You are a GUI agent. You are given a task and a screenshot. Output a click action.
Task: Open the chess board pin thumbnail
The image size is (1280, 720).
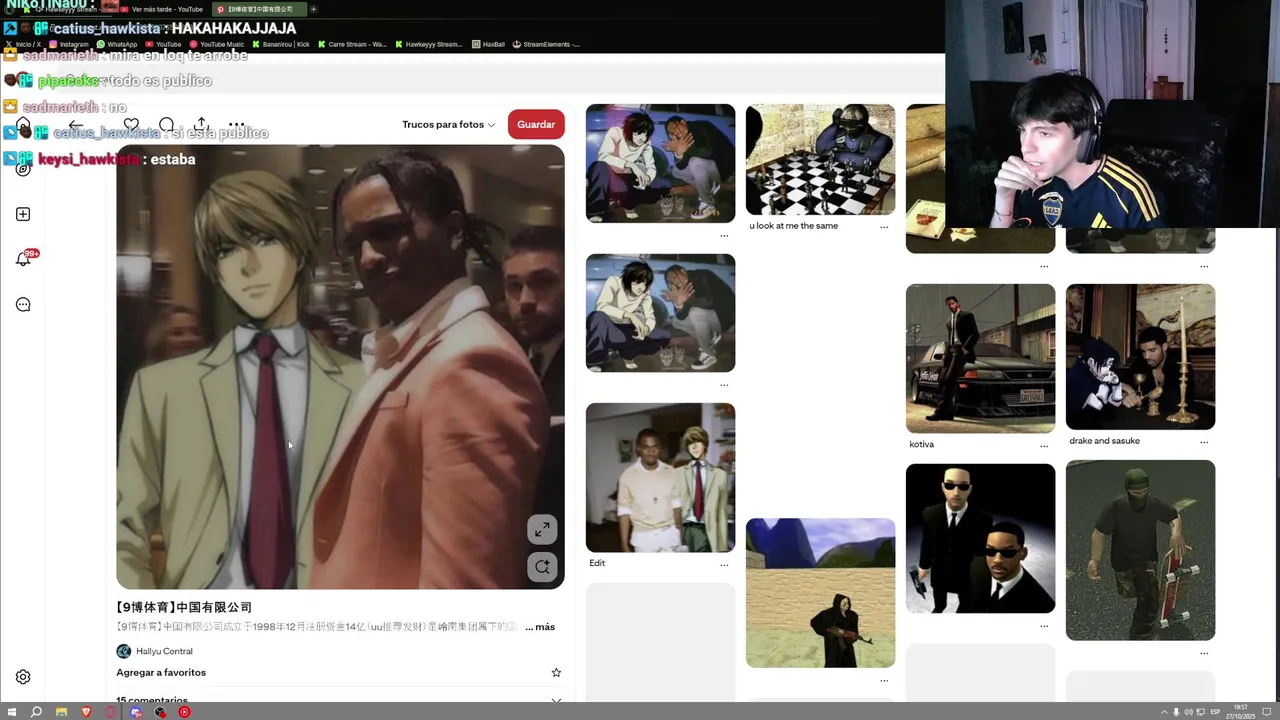[820, 159]
